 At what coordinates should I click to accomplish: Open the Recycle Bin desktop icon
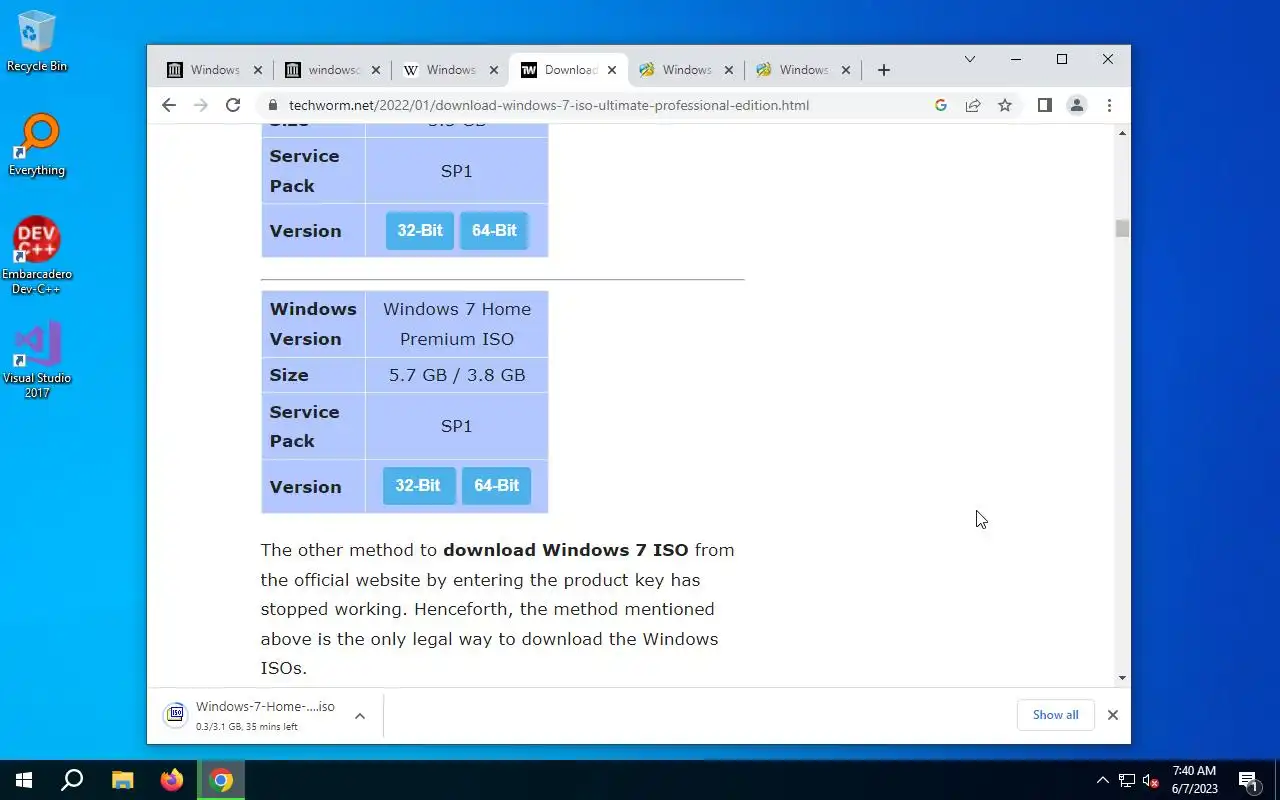(37, 42)
